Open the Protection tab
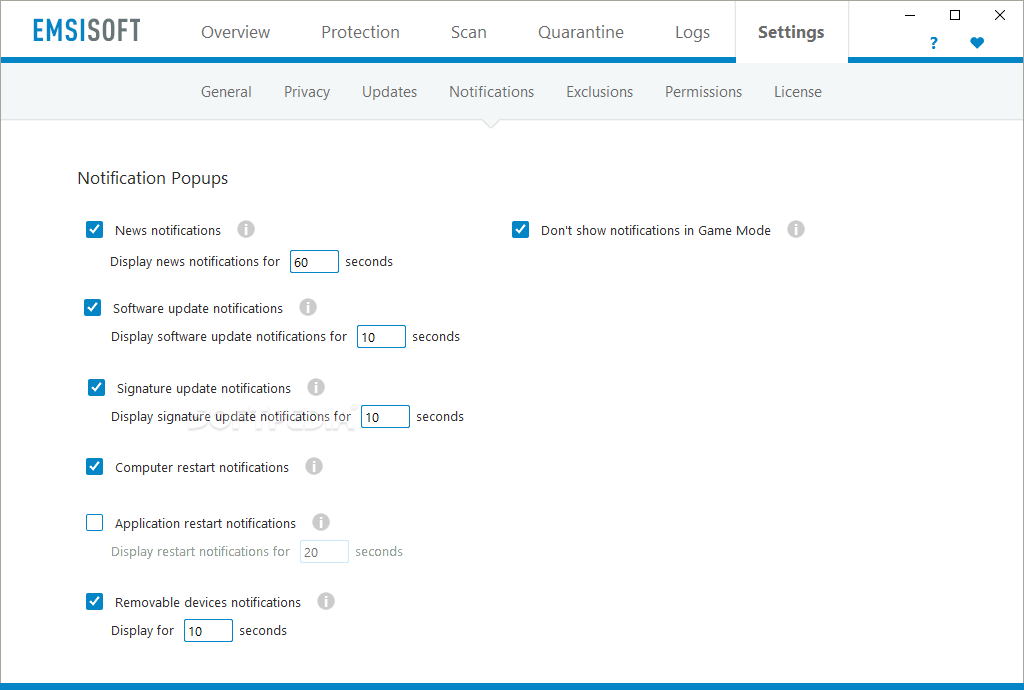The width and height of the screenshot is (1024, 690). [x=360, y=32]
